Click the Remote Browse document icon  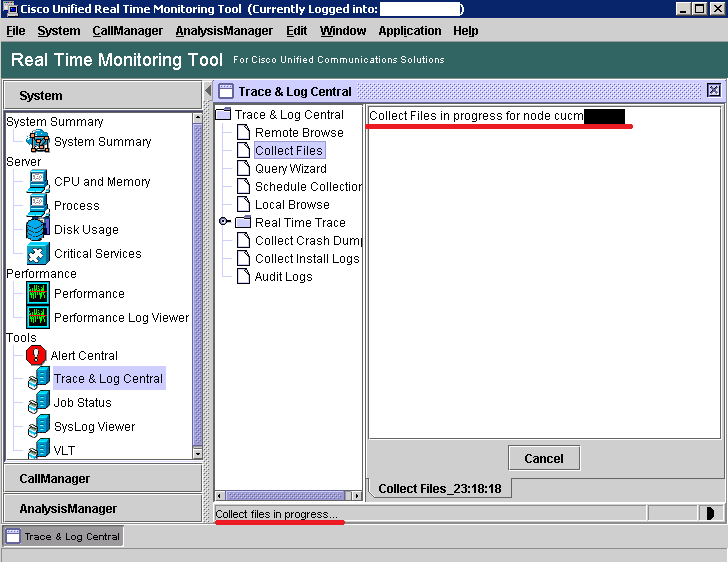pyautogui.click(x=243, y=132)
